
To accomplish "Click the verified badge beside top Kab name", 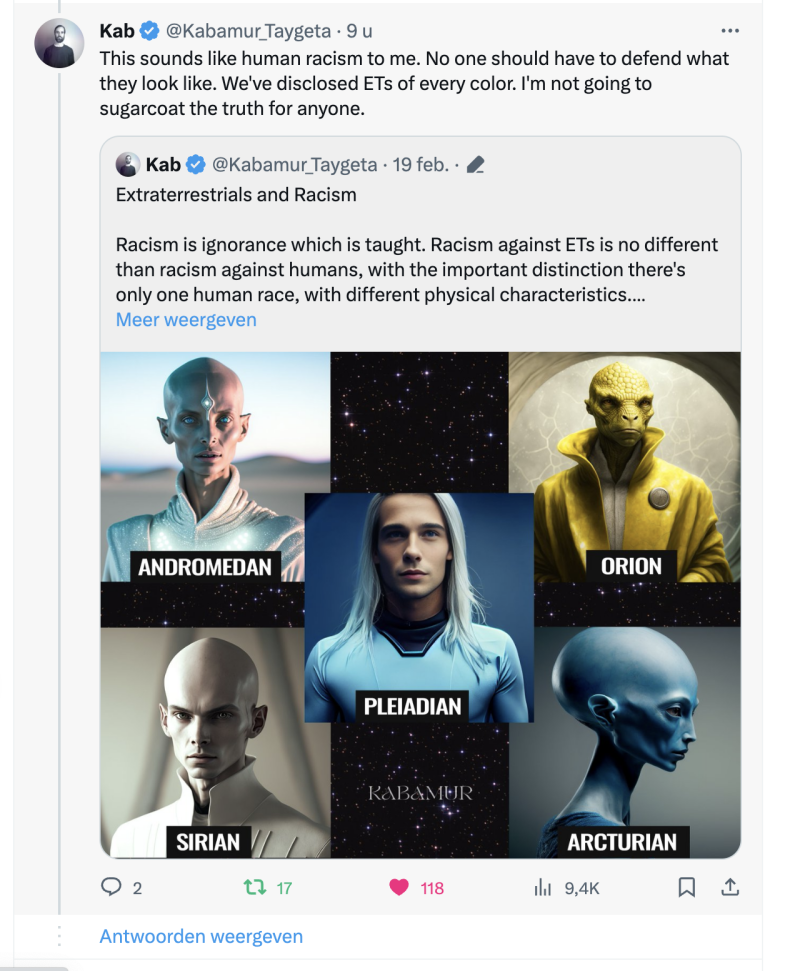I will coord(149,31).
